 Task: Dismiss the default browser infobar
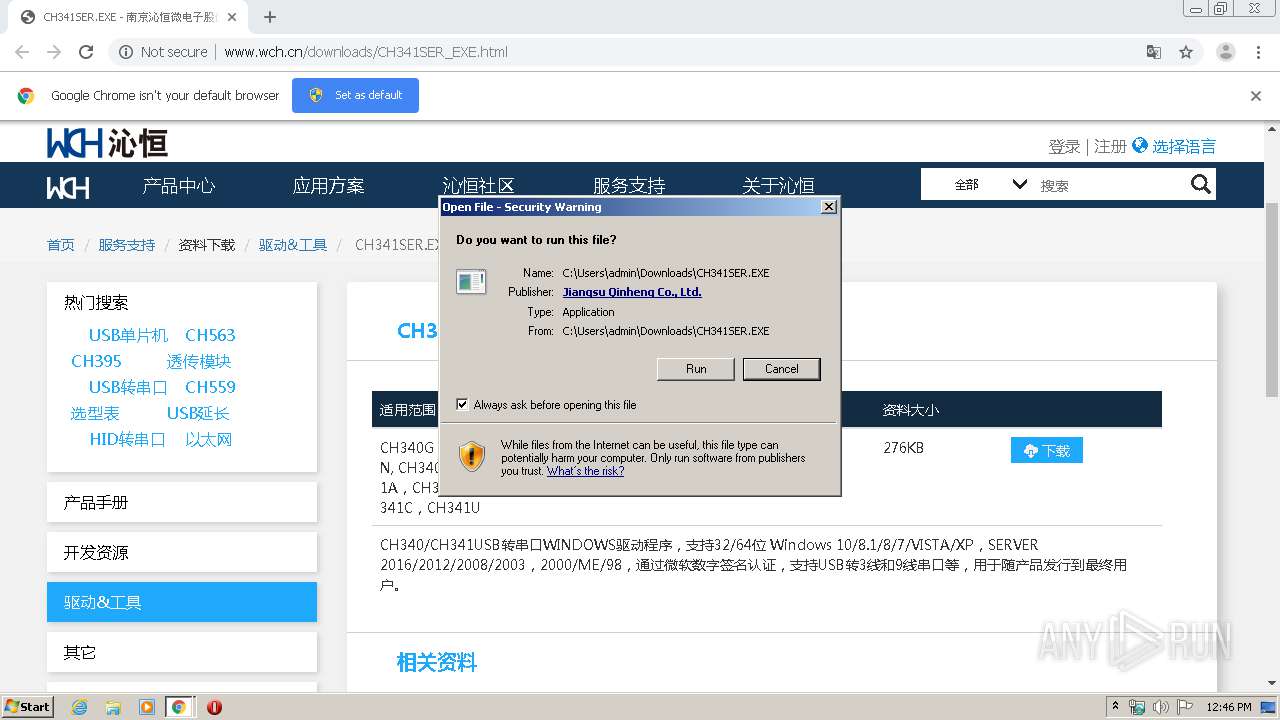click(x=1256, y=96)
